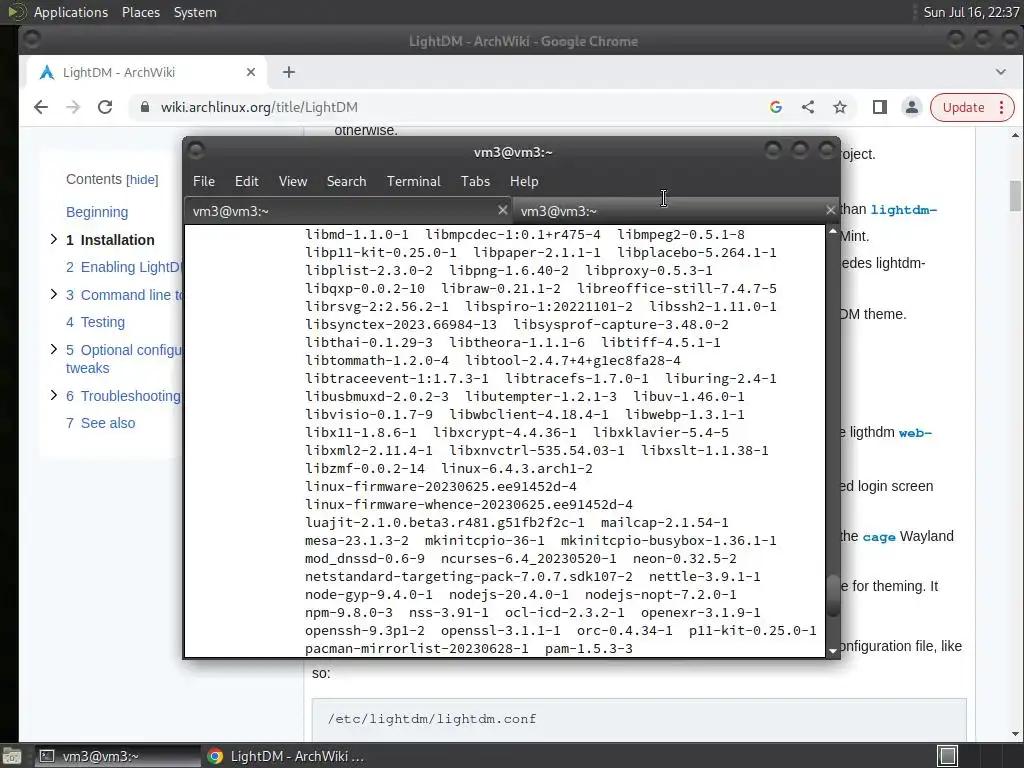The image size is (1024, 768).
Task: Expand the Optional configuration section
Action: pos(54,349)
